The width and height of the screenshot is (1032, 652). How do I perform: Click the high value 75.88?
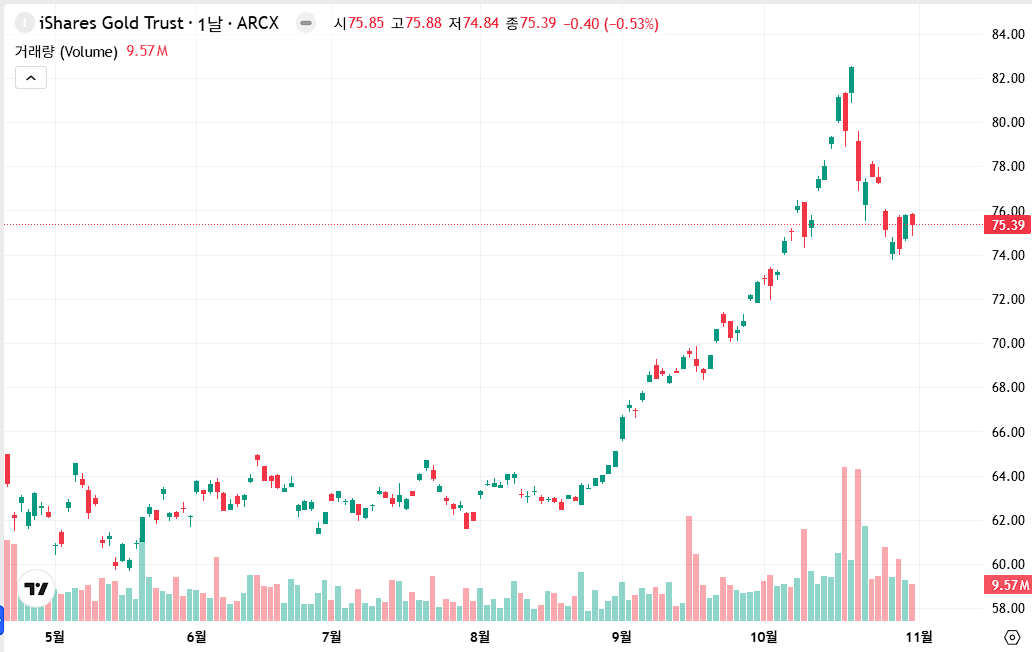coord(423,24)
